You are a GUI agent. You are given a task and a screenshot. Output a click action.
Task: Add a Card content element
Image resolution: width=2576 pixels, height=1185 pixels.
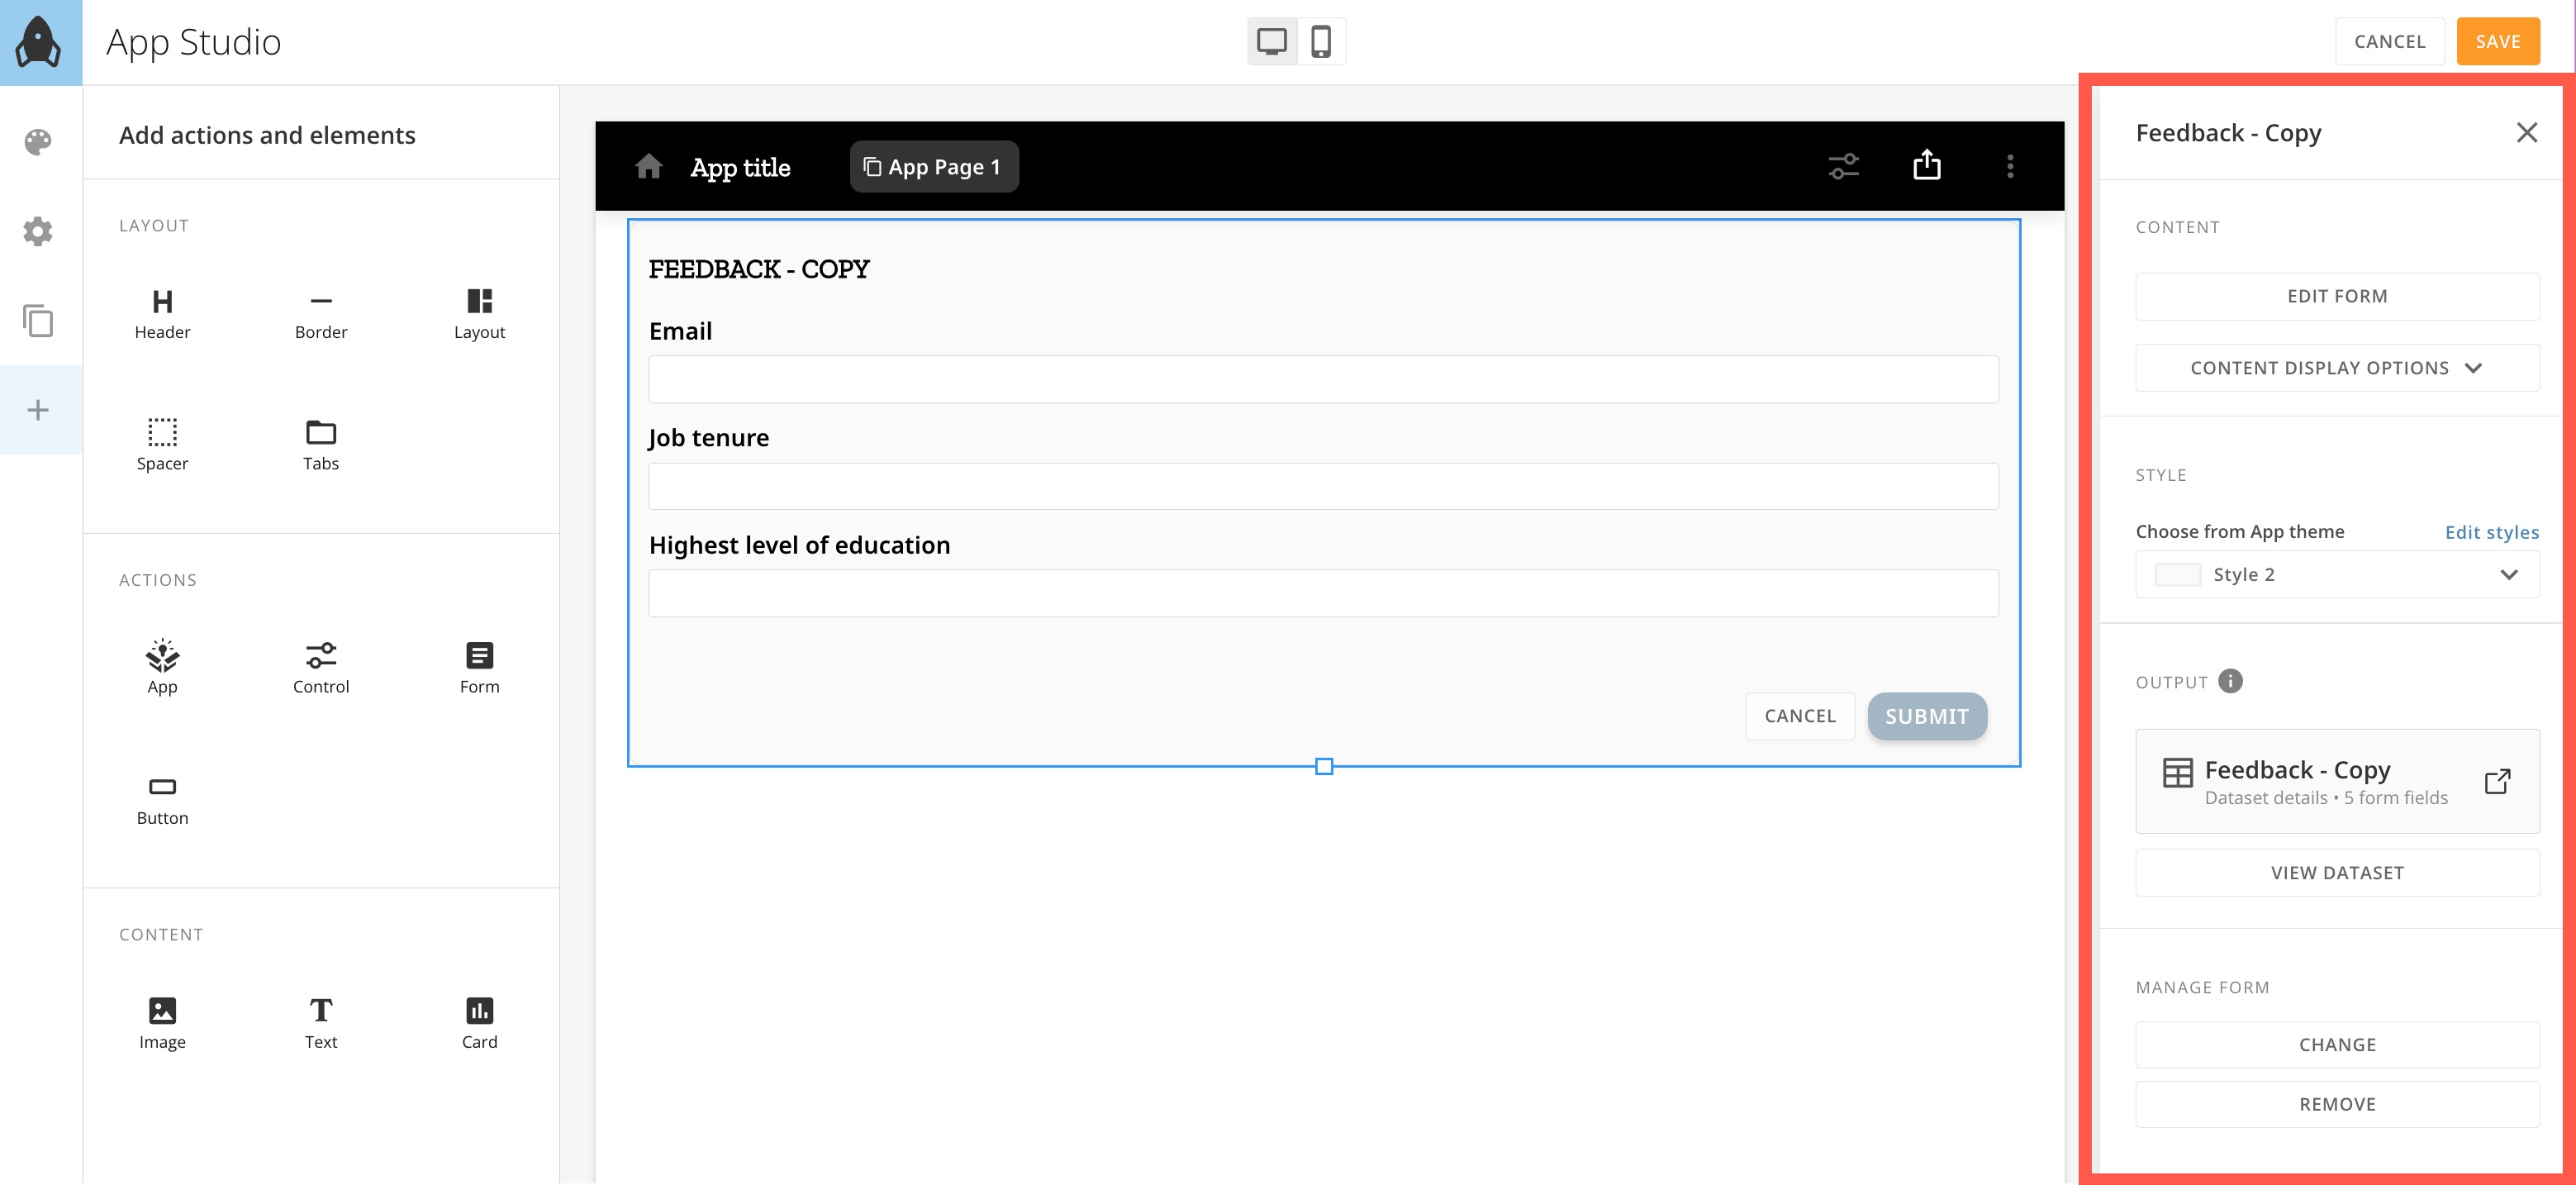479,1023
